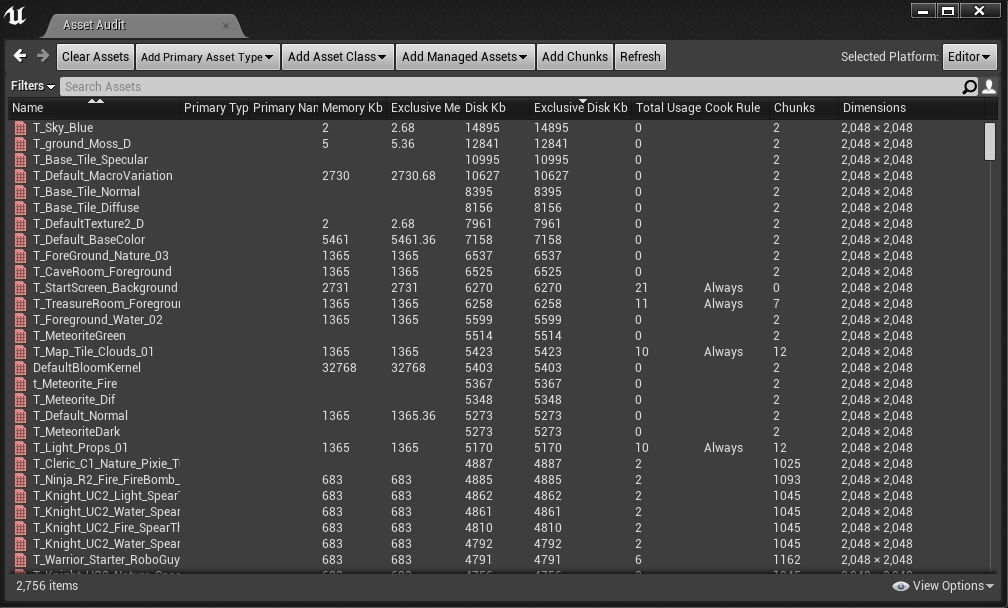Screen dimensions: 1008x608
Task: Click the asset icon beside T_Light_Props_01
Action: [x=21, y=447]
